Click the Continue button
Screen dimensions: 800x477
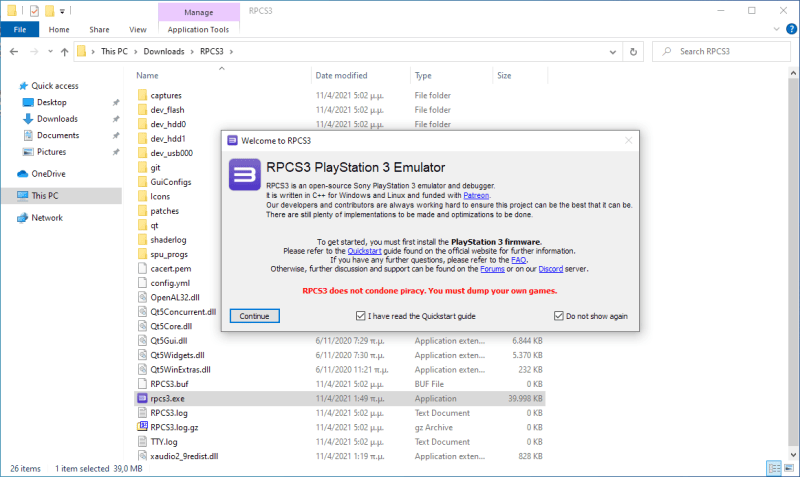point(255,316)
